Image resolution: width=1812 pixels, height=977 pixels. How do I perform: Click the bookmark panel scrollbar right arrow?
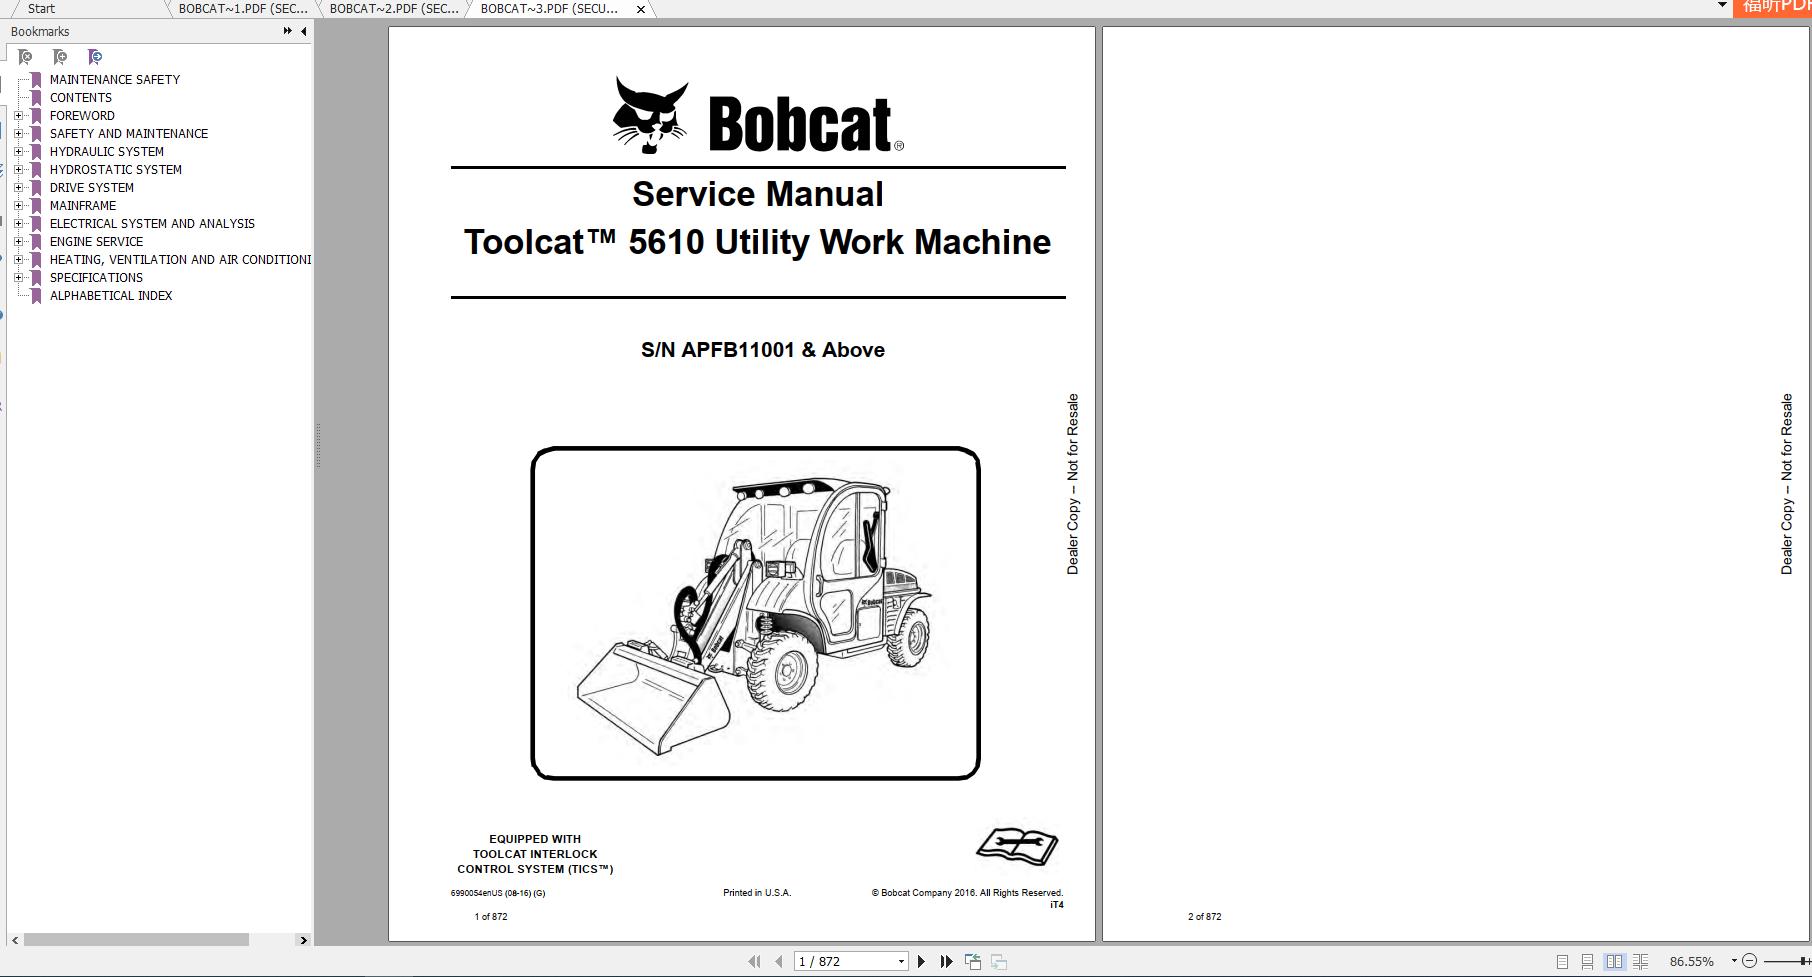tap(303, 940)
